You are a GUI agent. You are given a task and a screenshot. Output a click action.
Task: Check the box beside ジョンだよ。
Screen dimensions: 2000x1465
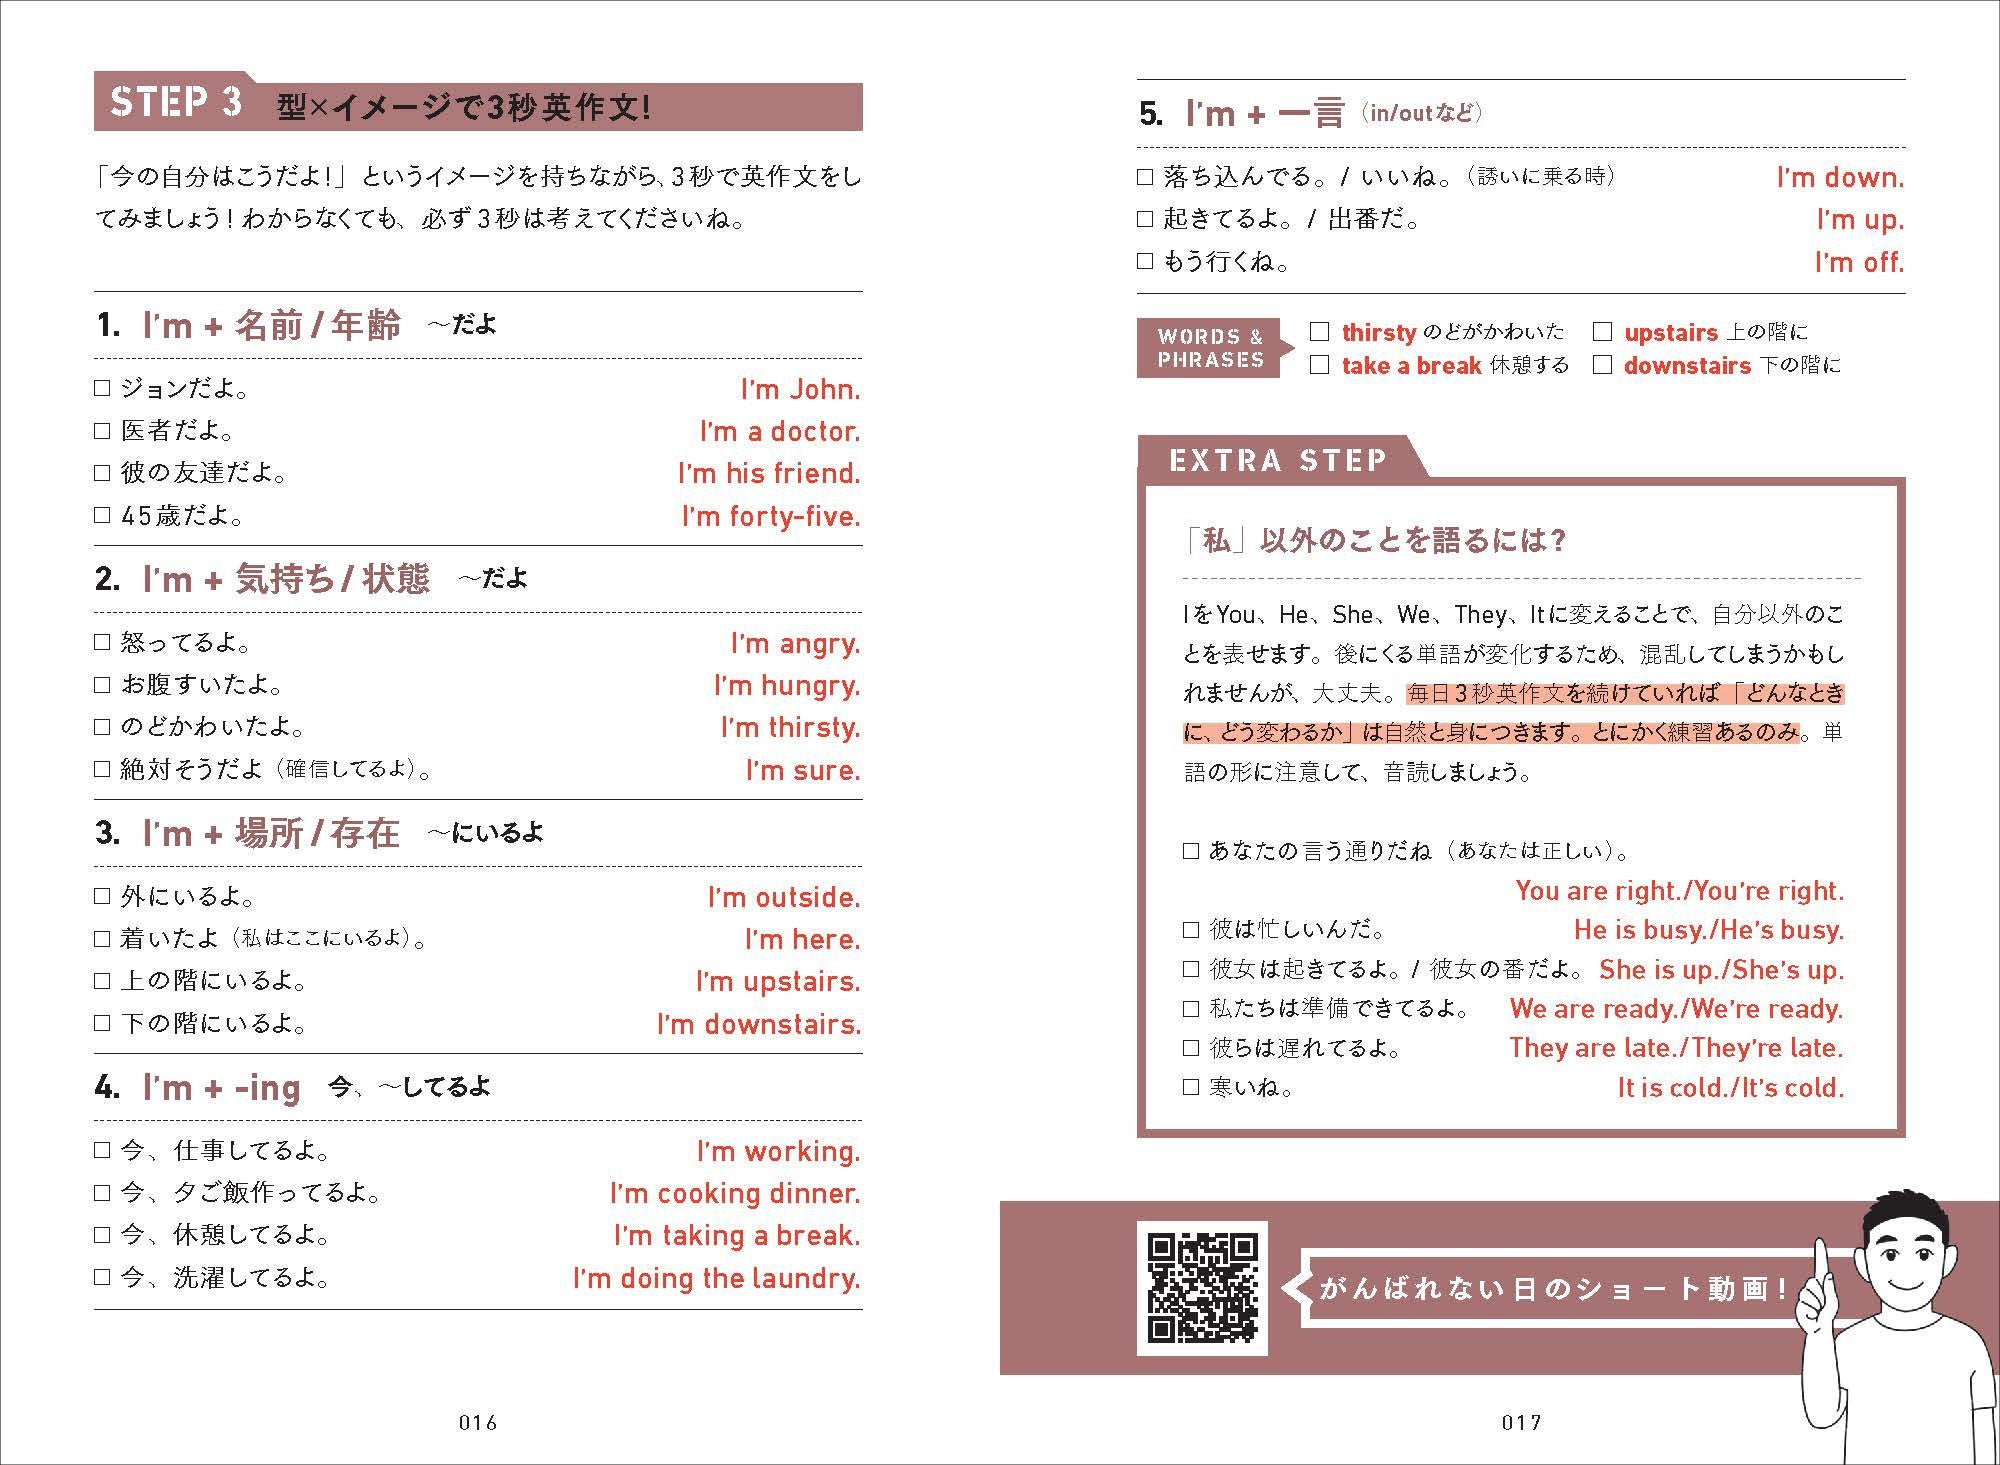(102, 388)
